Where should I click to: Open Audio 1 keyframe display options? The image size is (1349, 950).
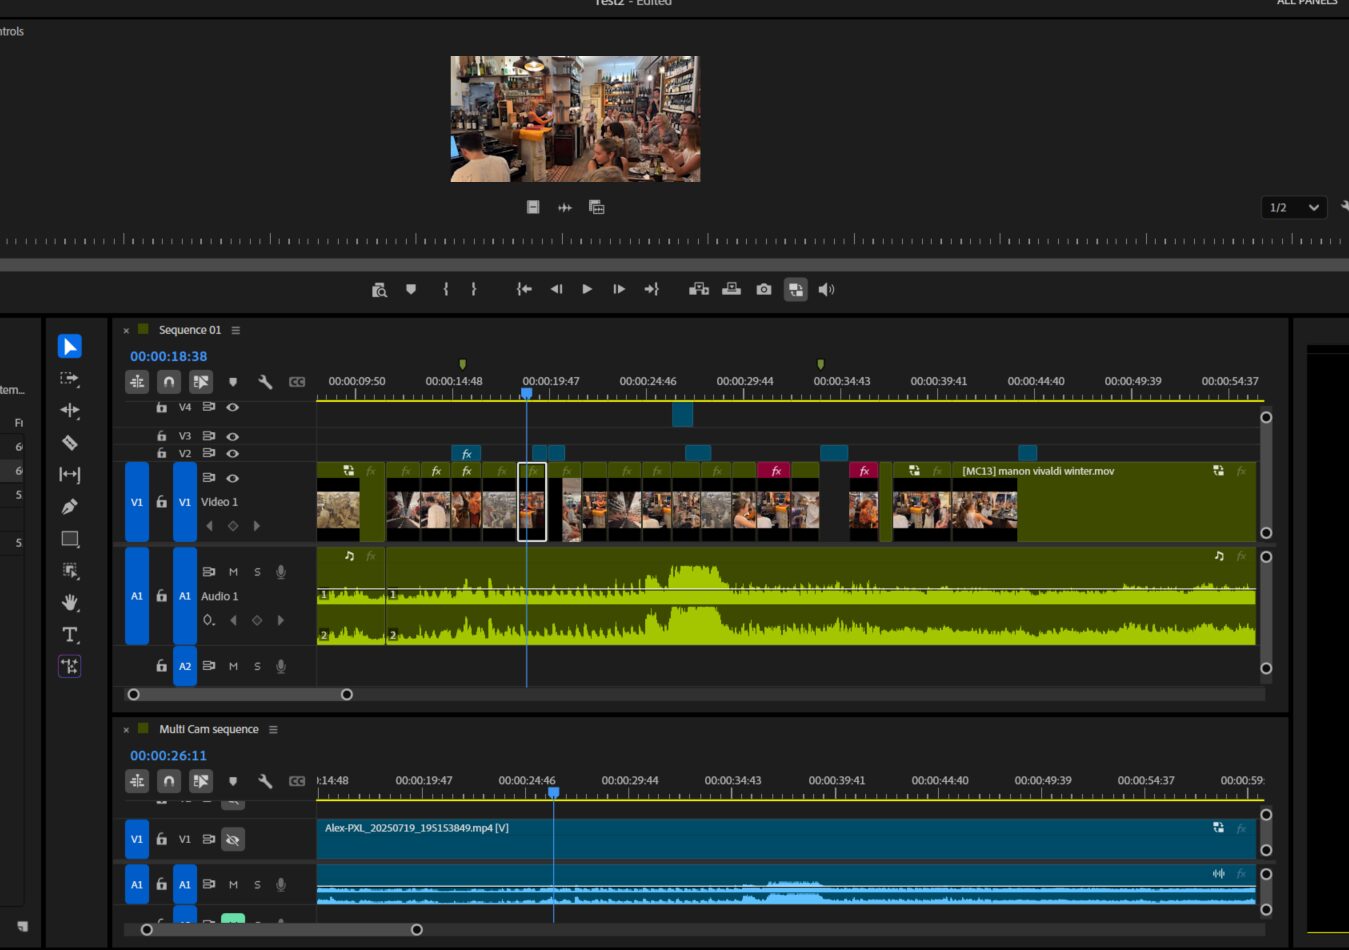pos(208,620)
